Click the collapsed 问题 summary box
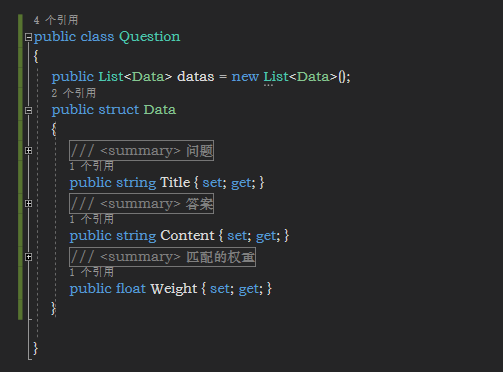The height and width of the screenshot is (372, 503). 141,151
